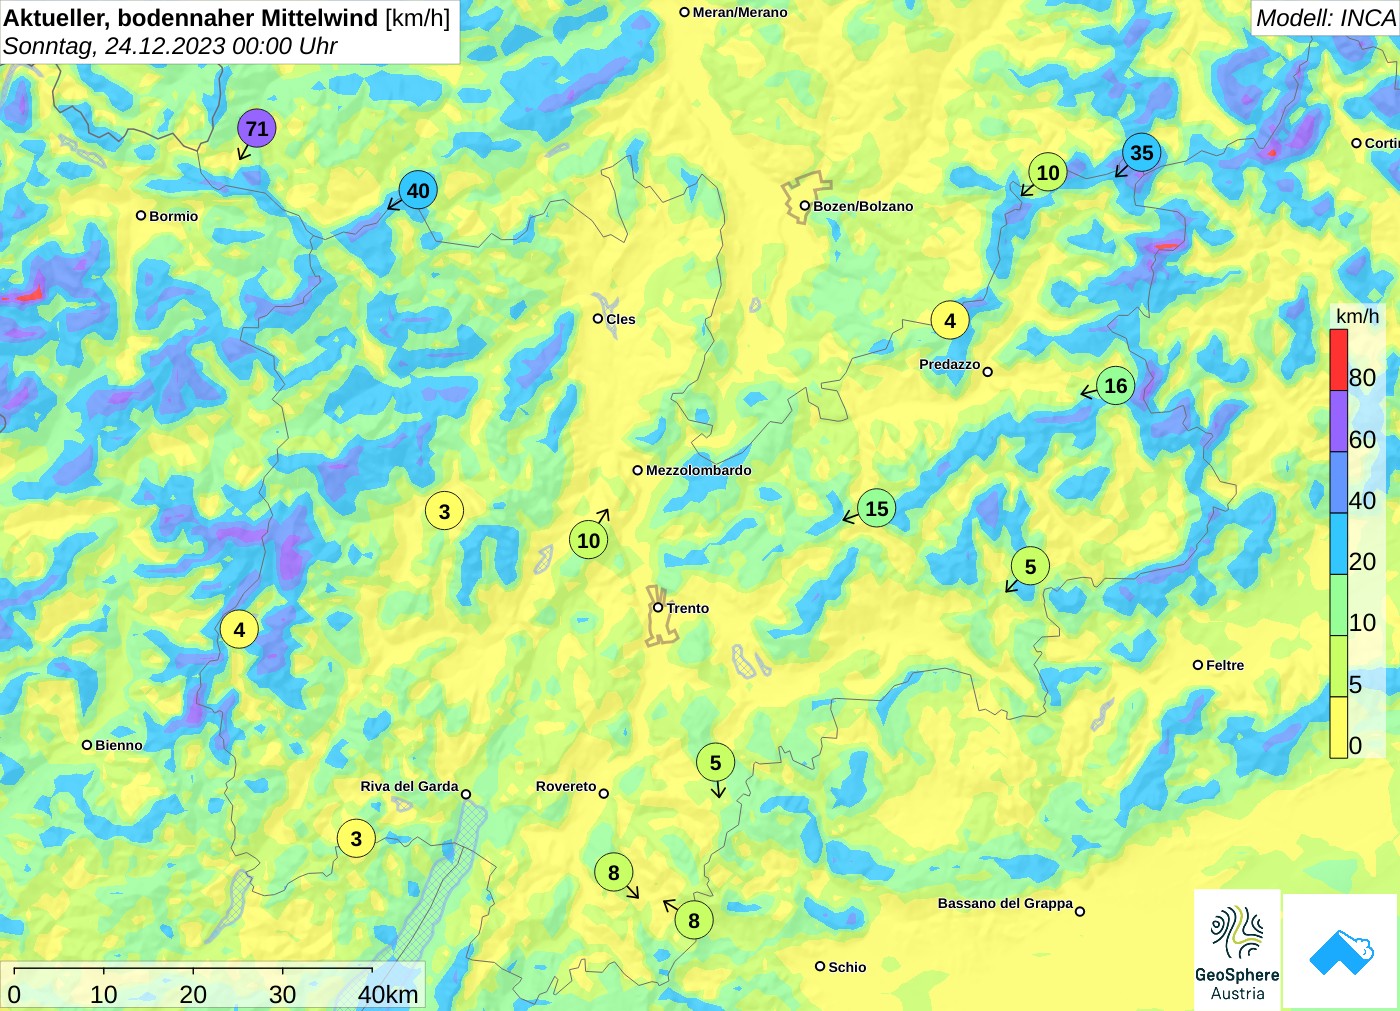The image size is (1400, 1011).
Task: Click the Meran/Merano label
Action: pos(740,12)
